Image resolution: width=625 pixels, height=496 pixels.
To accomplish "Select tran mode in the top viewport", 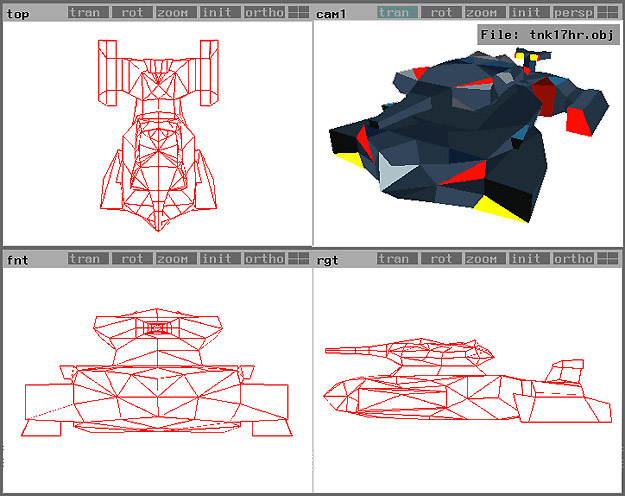I will point(88,12).
